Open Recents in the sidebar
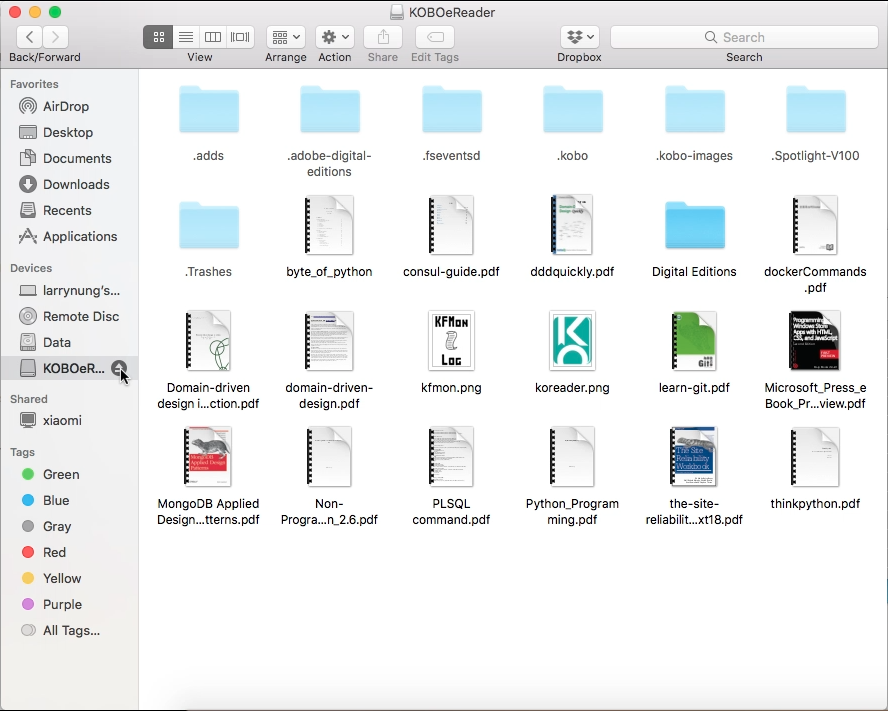This screenshot has width=888, height=711. click(x=69, y=211)
